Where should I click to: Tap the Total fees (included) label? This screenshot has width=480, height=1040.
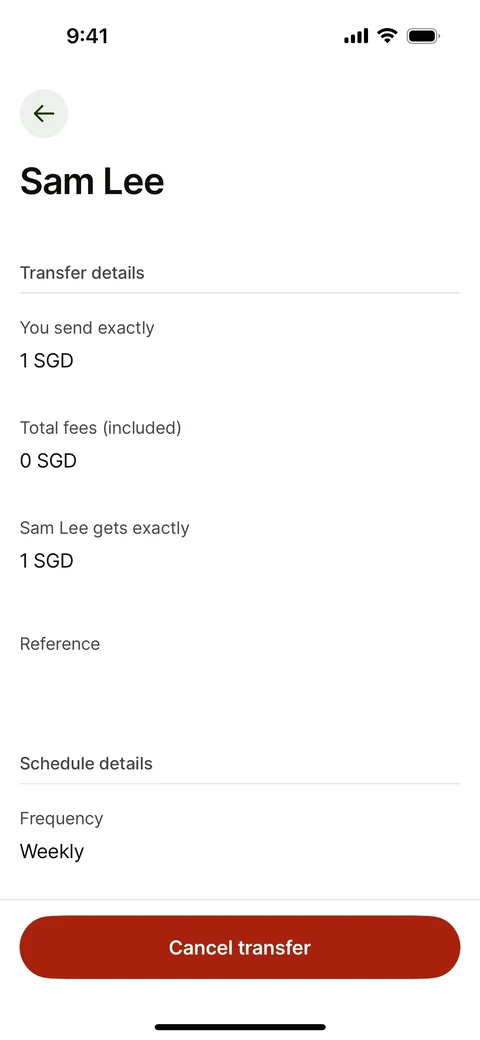click(x=101, y=428)
